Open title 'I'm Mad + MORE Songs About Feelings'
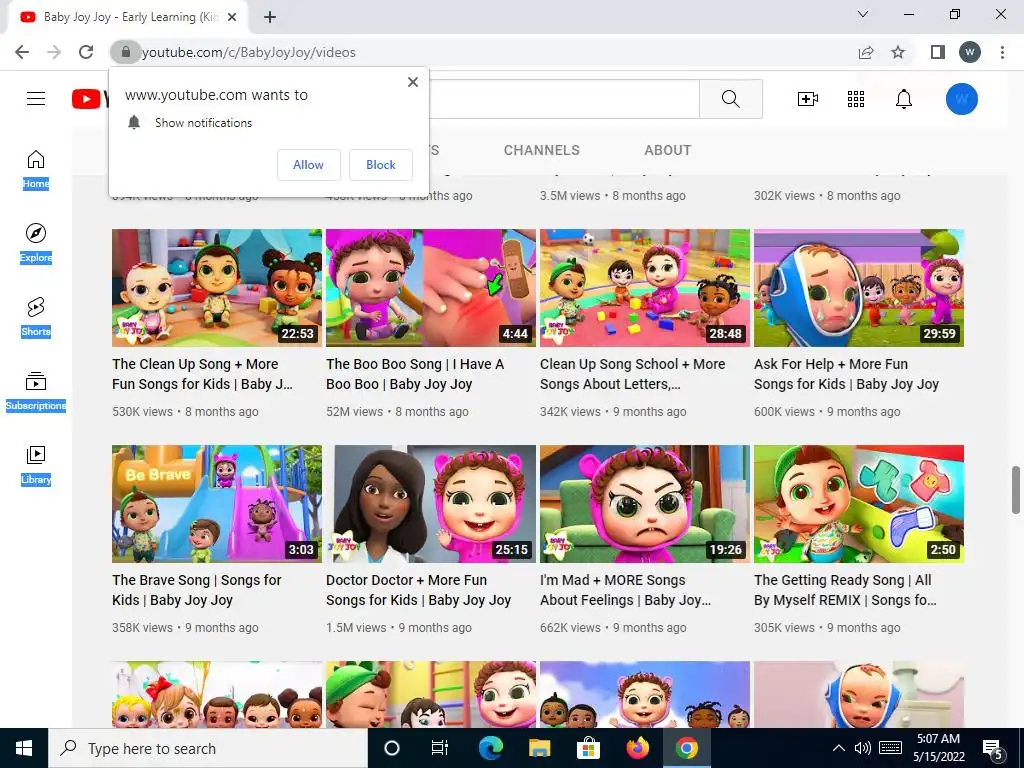Image resolution: width=1024 pixels, height=768 pixels. [626, 590]
